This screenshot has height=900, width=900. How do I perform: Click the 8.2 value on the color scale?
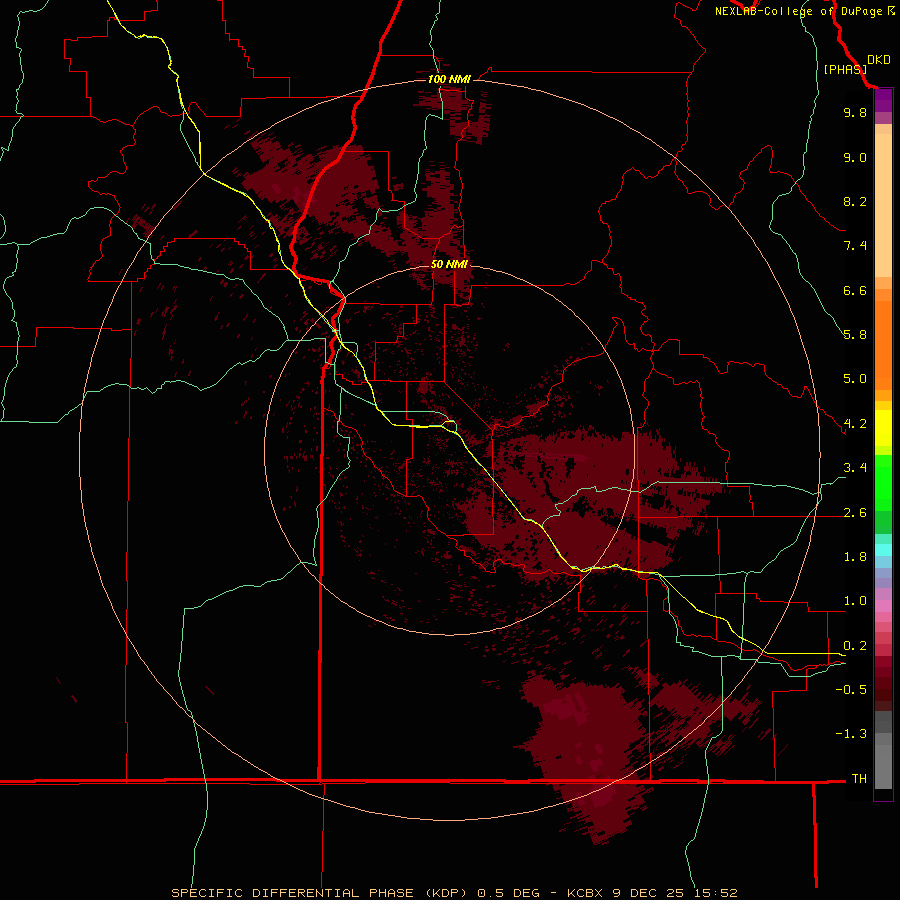855,201
